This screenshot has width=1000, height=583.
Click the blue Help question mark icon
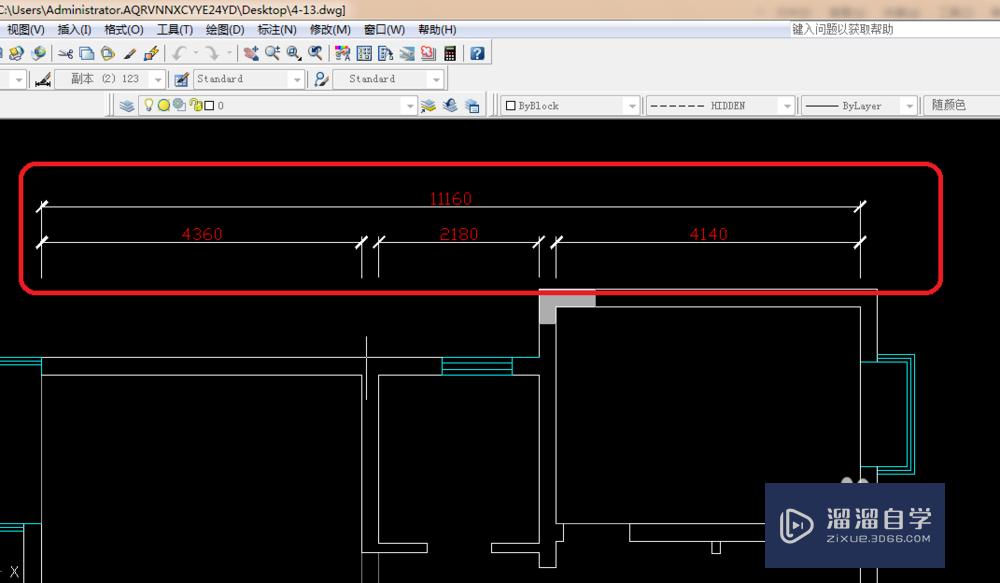[x=477, y=54]
